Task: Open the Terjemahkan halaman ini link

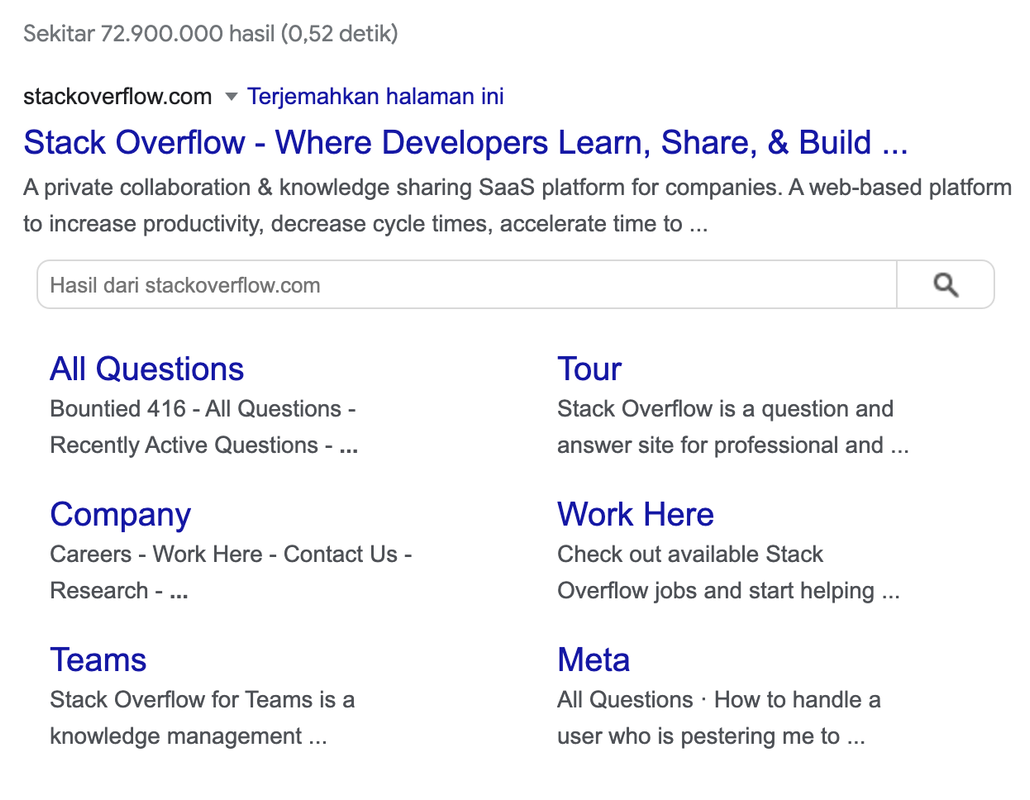Action: coord(375,96)
